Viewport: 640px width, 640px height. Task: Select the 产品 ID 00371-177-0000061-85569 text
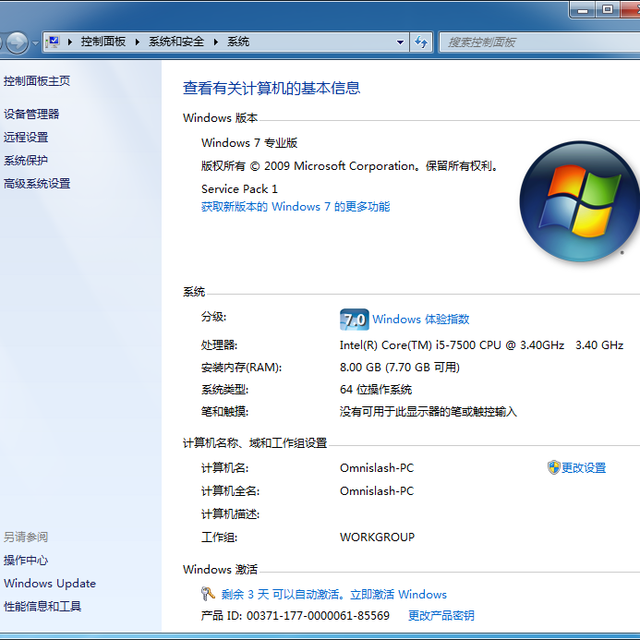coord(296,616)
